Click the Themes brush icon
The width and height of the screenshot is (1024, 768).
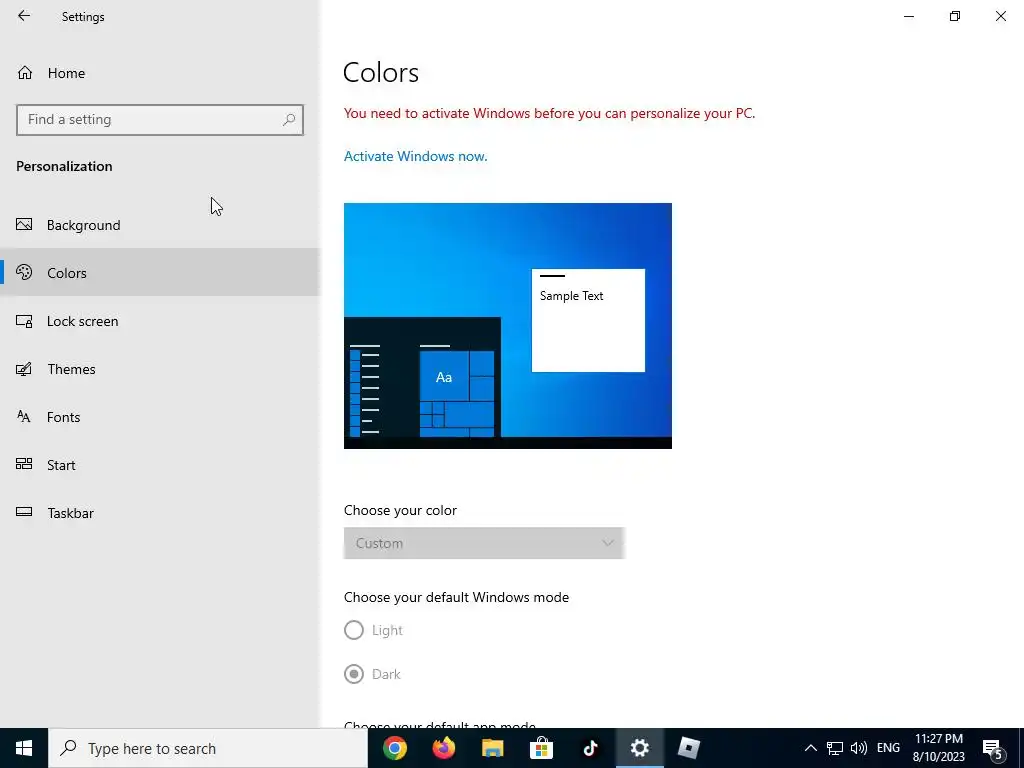click(24, 369)
